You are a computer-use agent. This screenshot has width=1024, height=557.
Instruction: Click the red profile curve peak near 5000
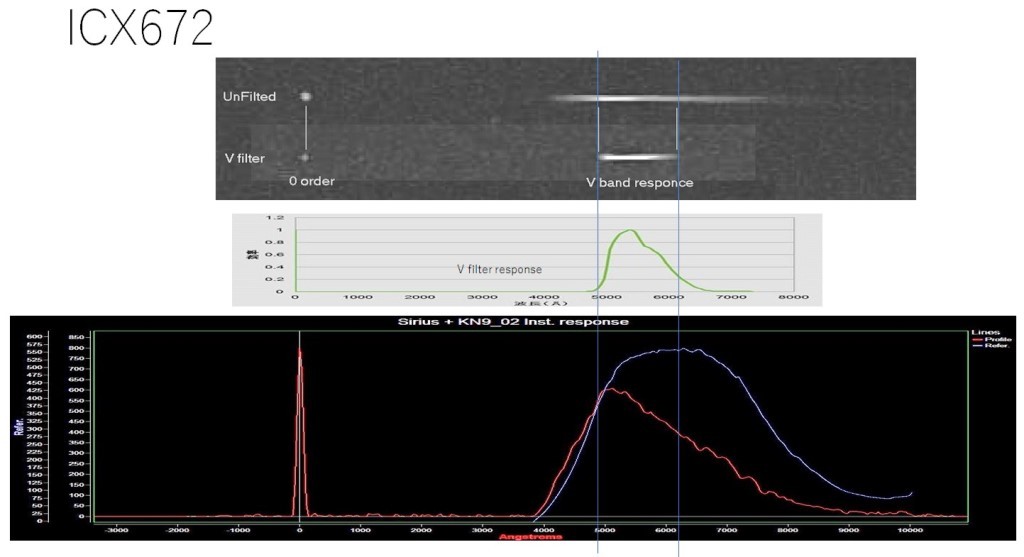click(x=610, y=390)
